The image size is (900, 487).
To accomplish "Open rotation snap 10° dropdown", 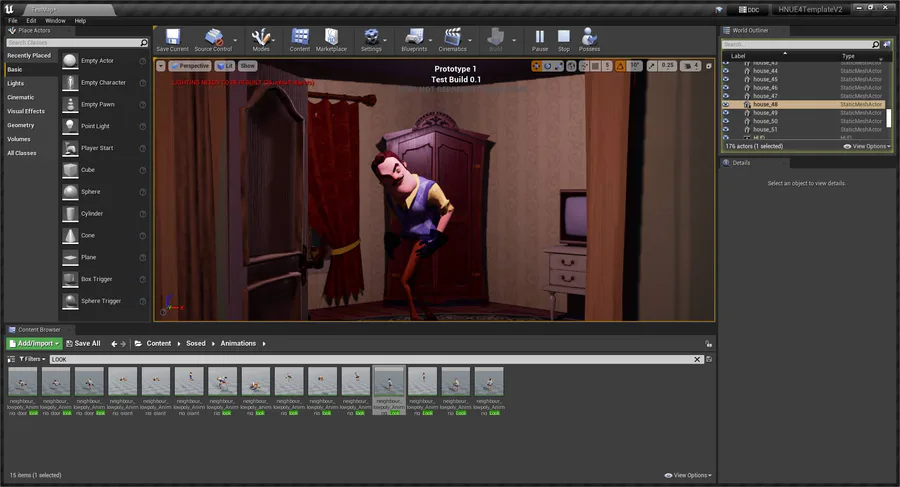I will [634, 66].
